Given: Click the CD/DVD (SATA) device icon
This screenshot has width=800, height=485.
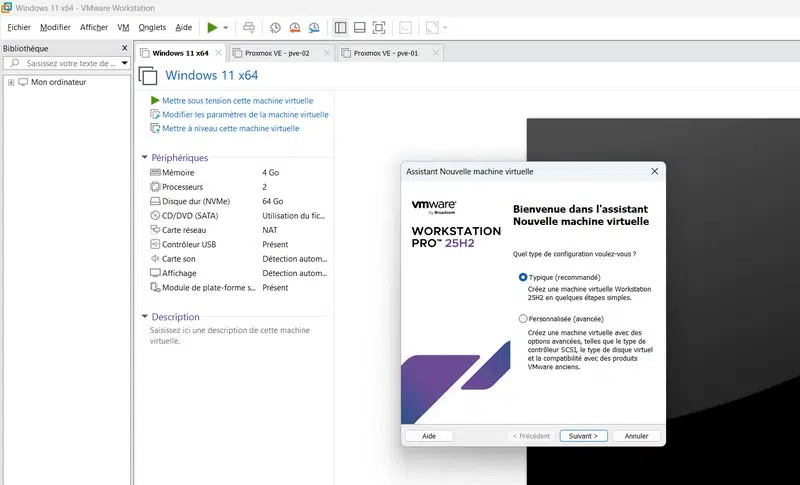Looking at the screenshot, I should click(x=155, y=216).
